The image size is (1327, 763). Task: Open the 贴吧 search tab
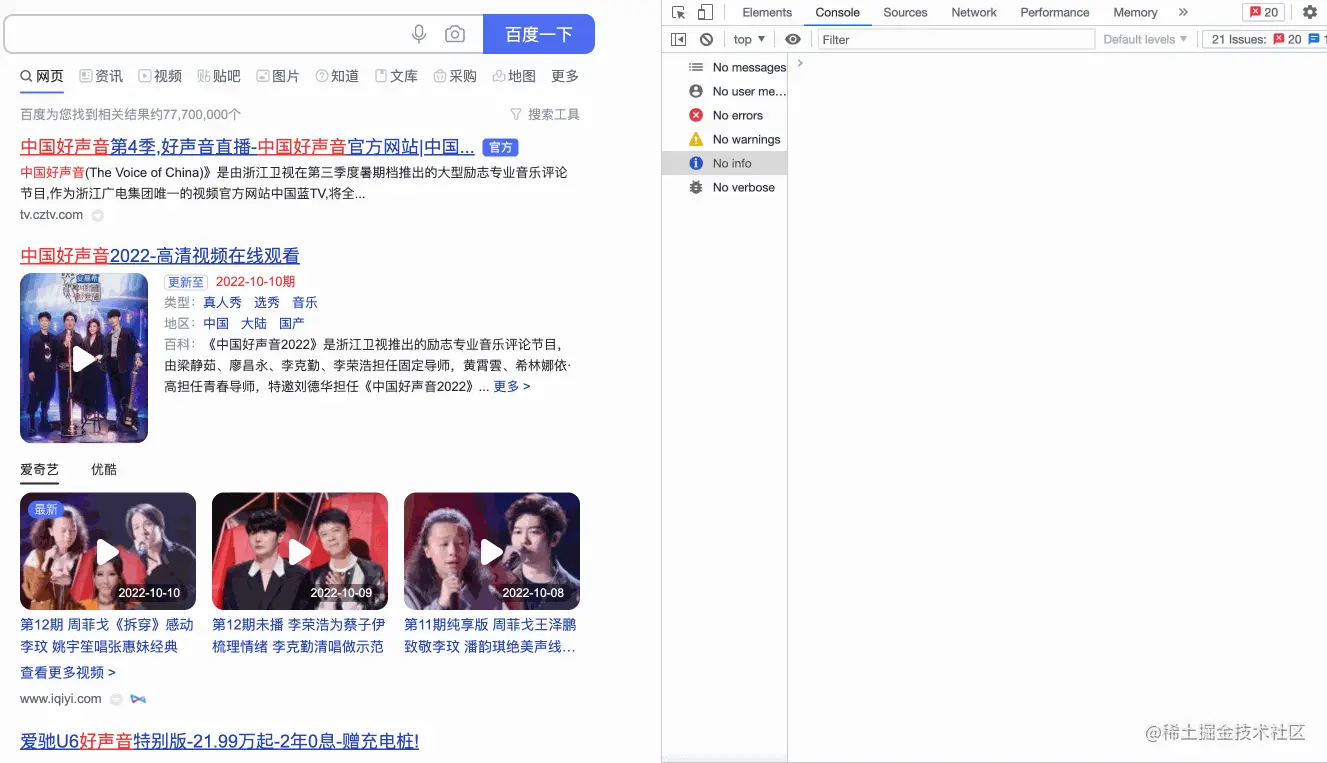click(x=219, y=76)
